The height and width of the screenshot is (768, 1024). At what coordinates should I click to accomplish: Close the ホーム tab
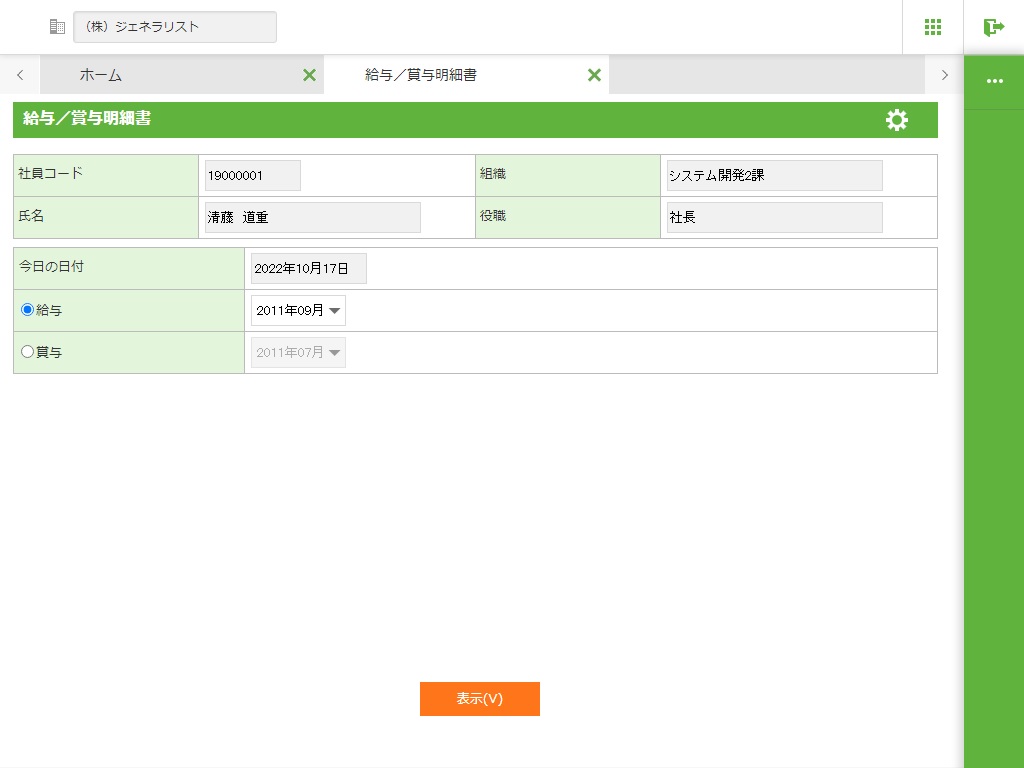309,75
